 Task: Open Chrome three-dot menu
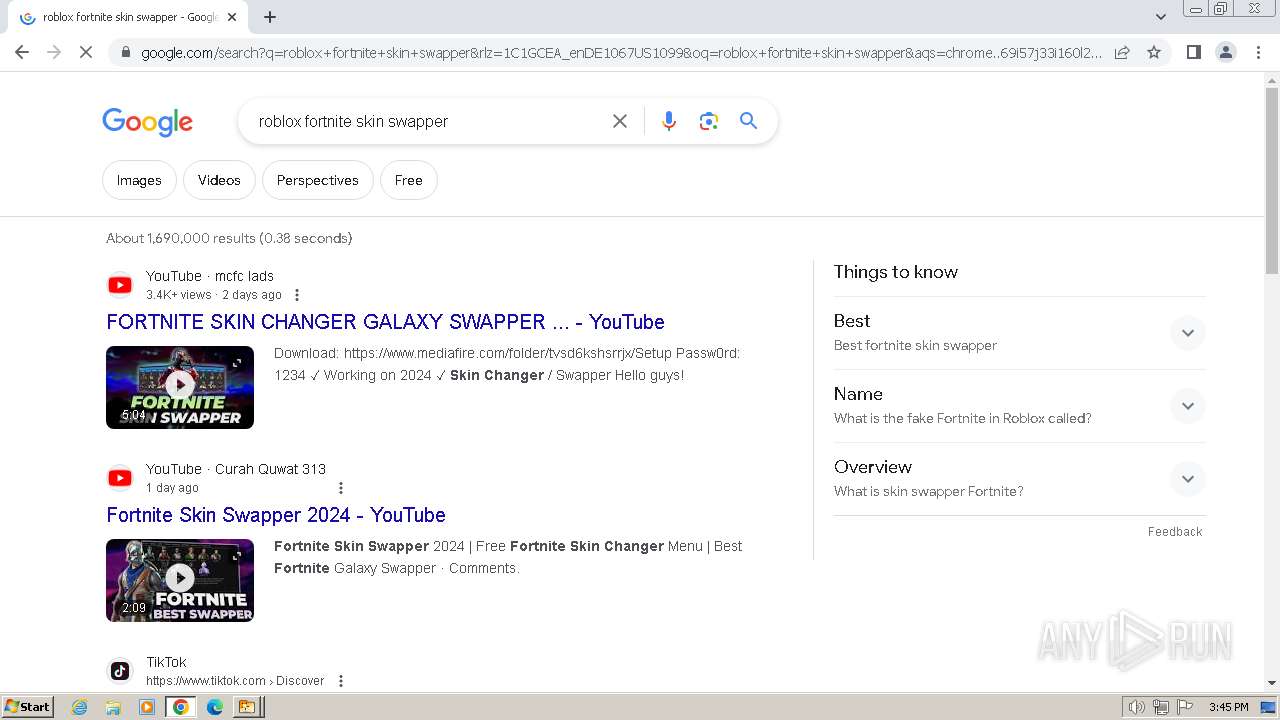click(1258, 52)
